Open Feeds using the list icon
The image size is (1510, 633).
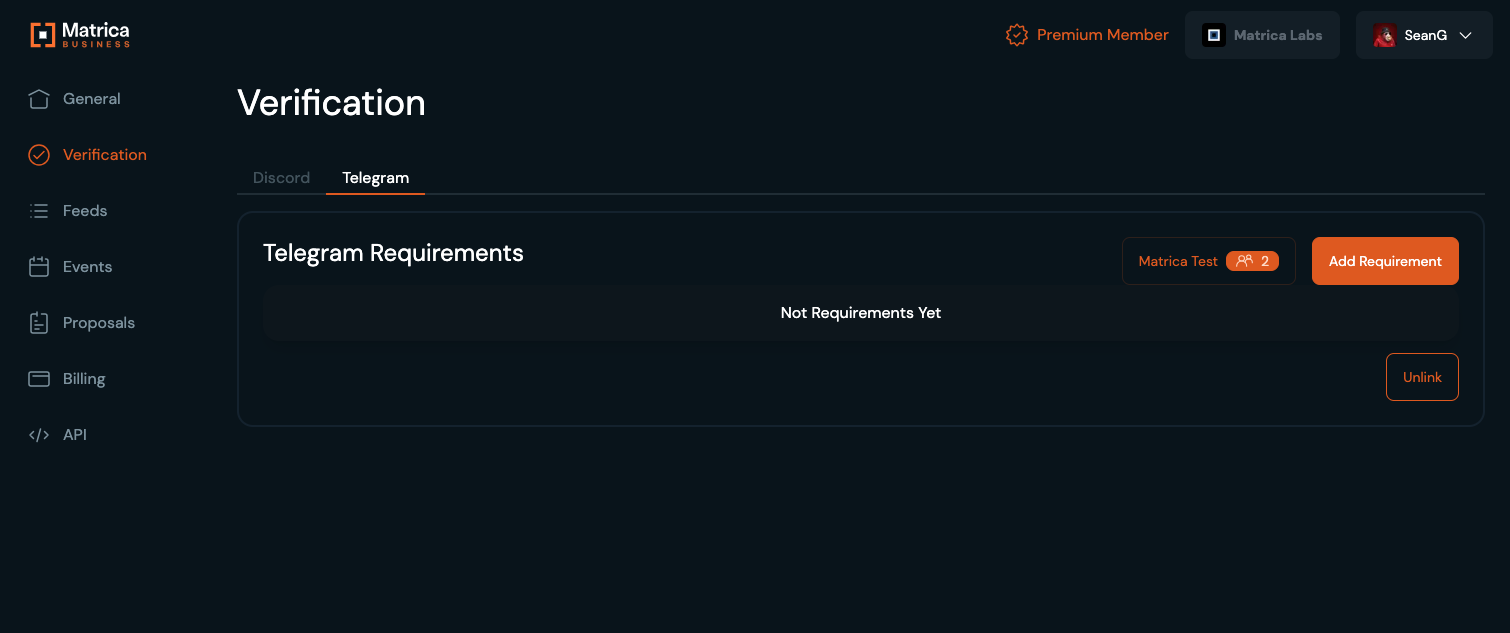pyautogui.click(x=39, y=211)
